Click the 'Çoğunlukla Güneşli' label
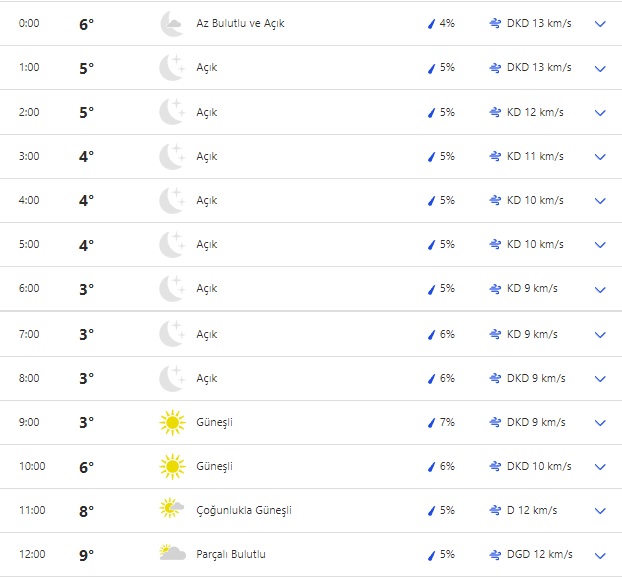This screenshot has height=577, width=622. [x=244, y=510]
